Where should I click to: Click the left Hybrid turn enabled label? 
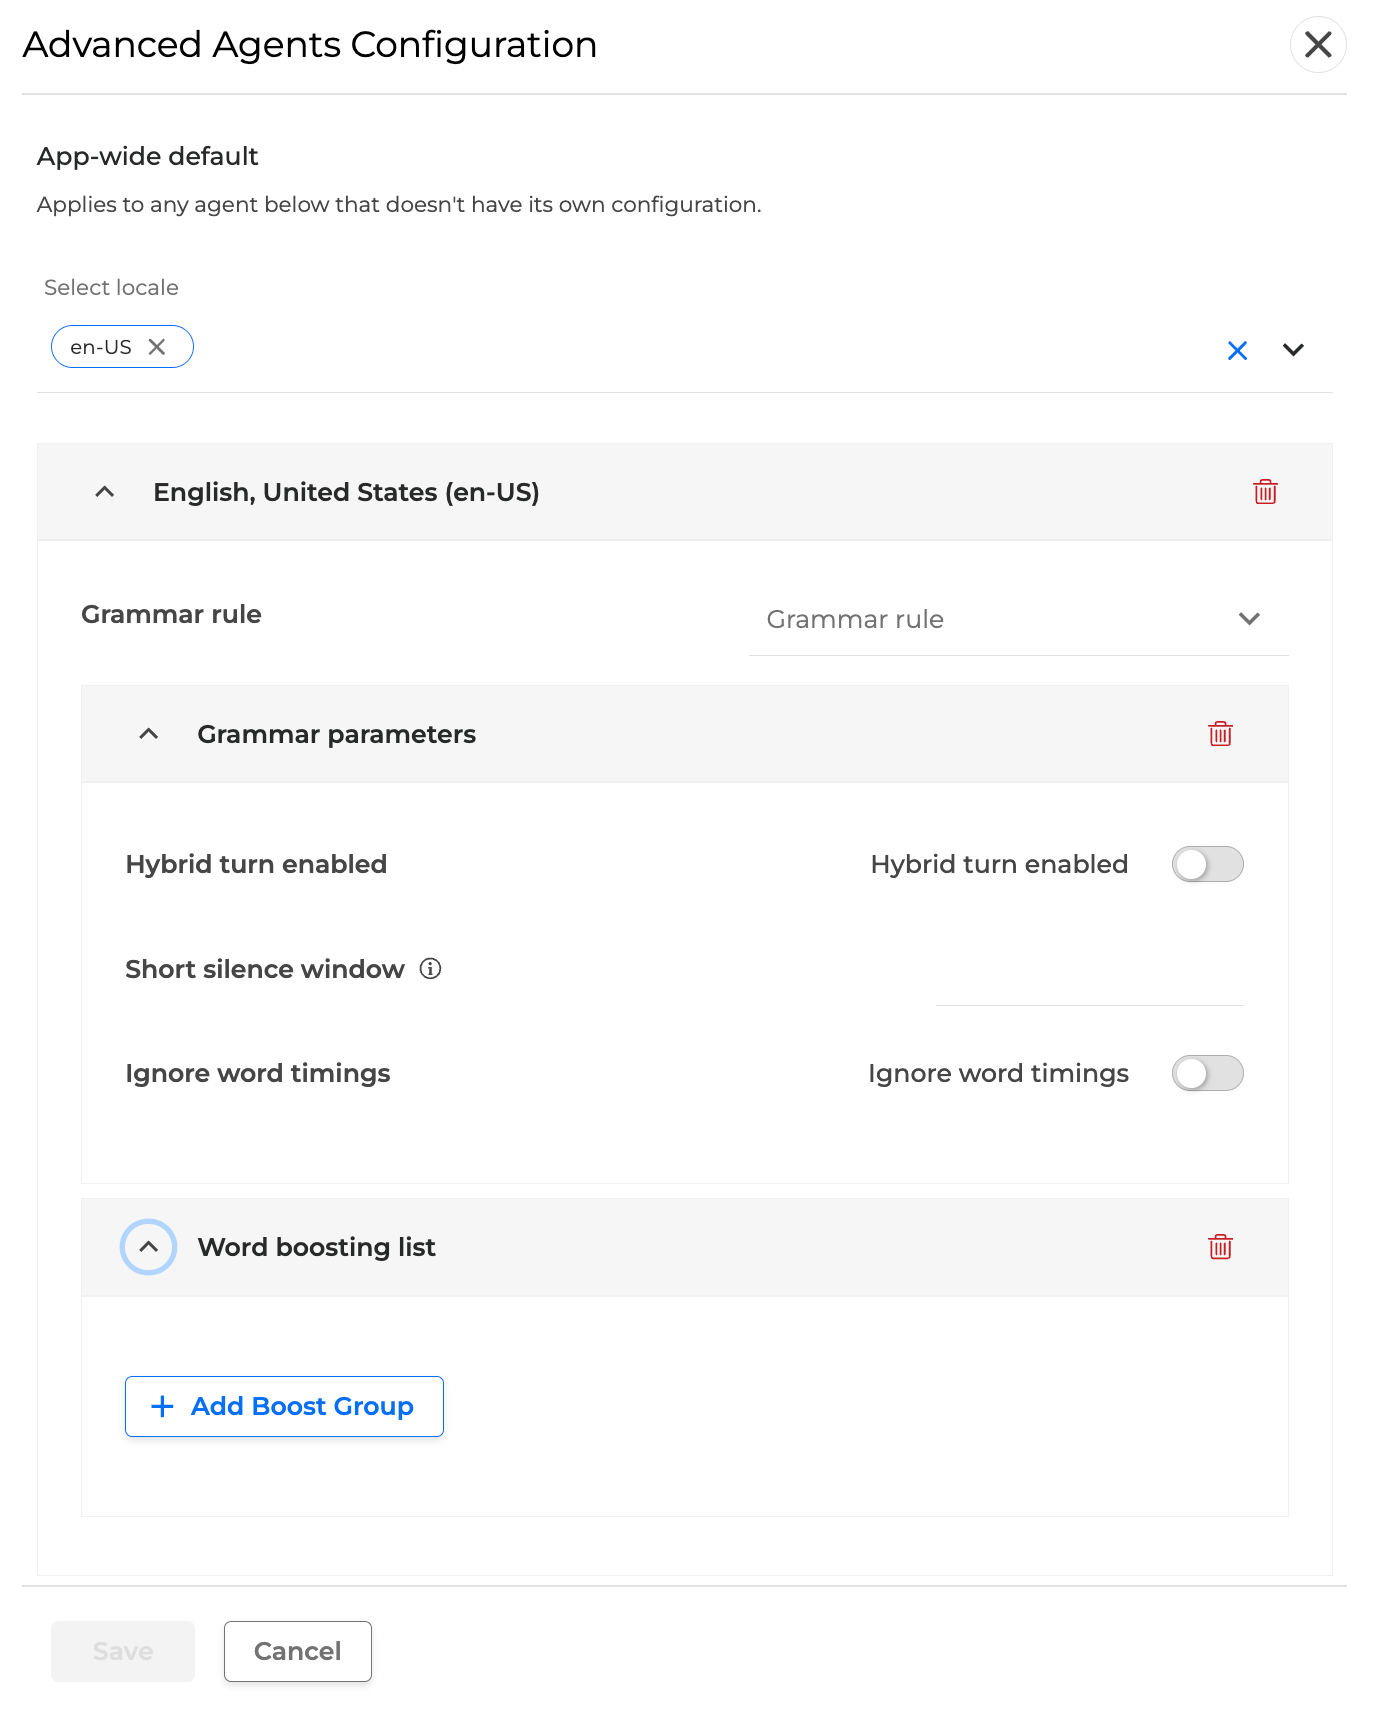tap(256, 864)
